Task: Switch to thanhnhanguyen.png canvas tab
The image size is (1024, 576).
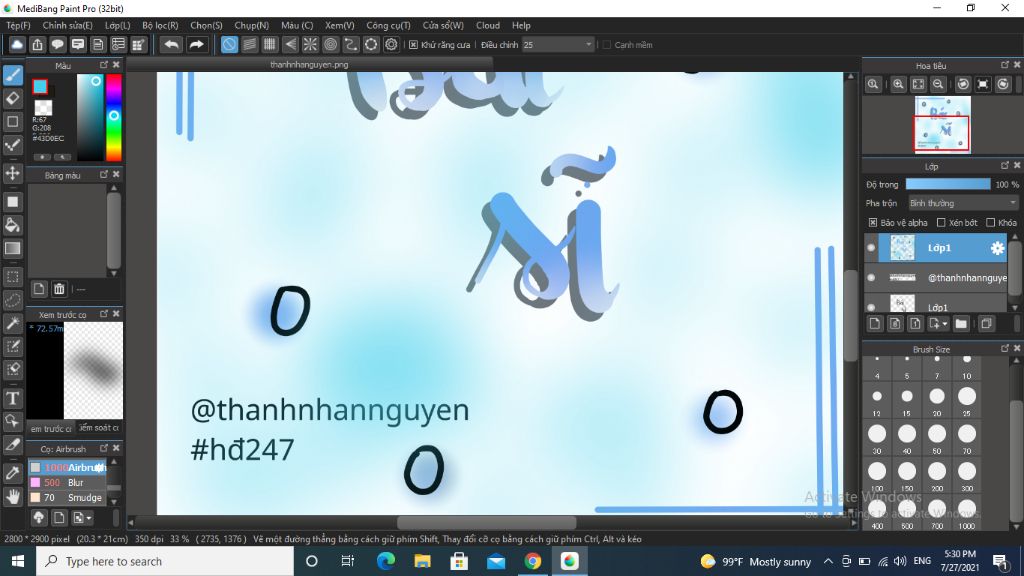Action: [310, 65]
